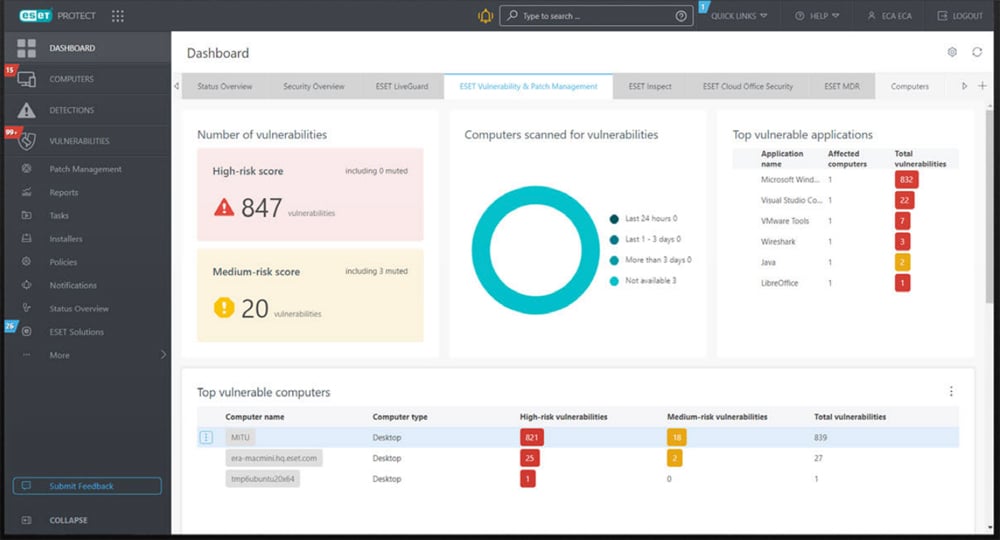Screen dimensions: 1000x540
Task: Click the Submit Feedback button
Action: coord(87,486)
